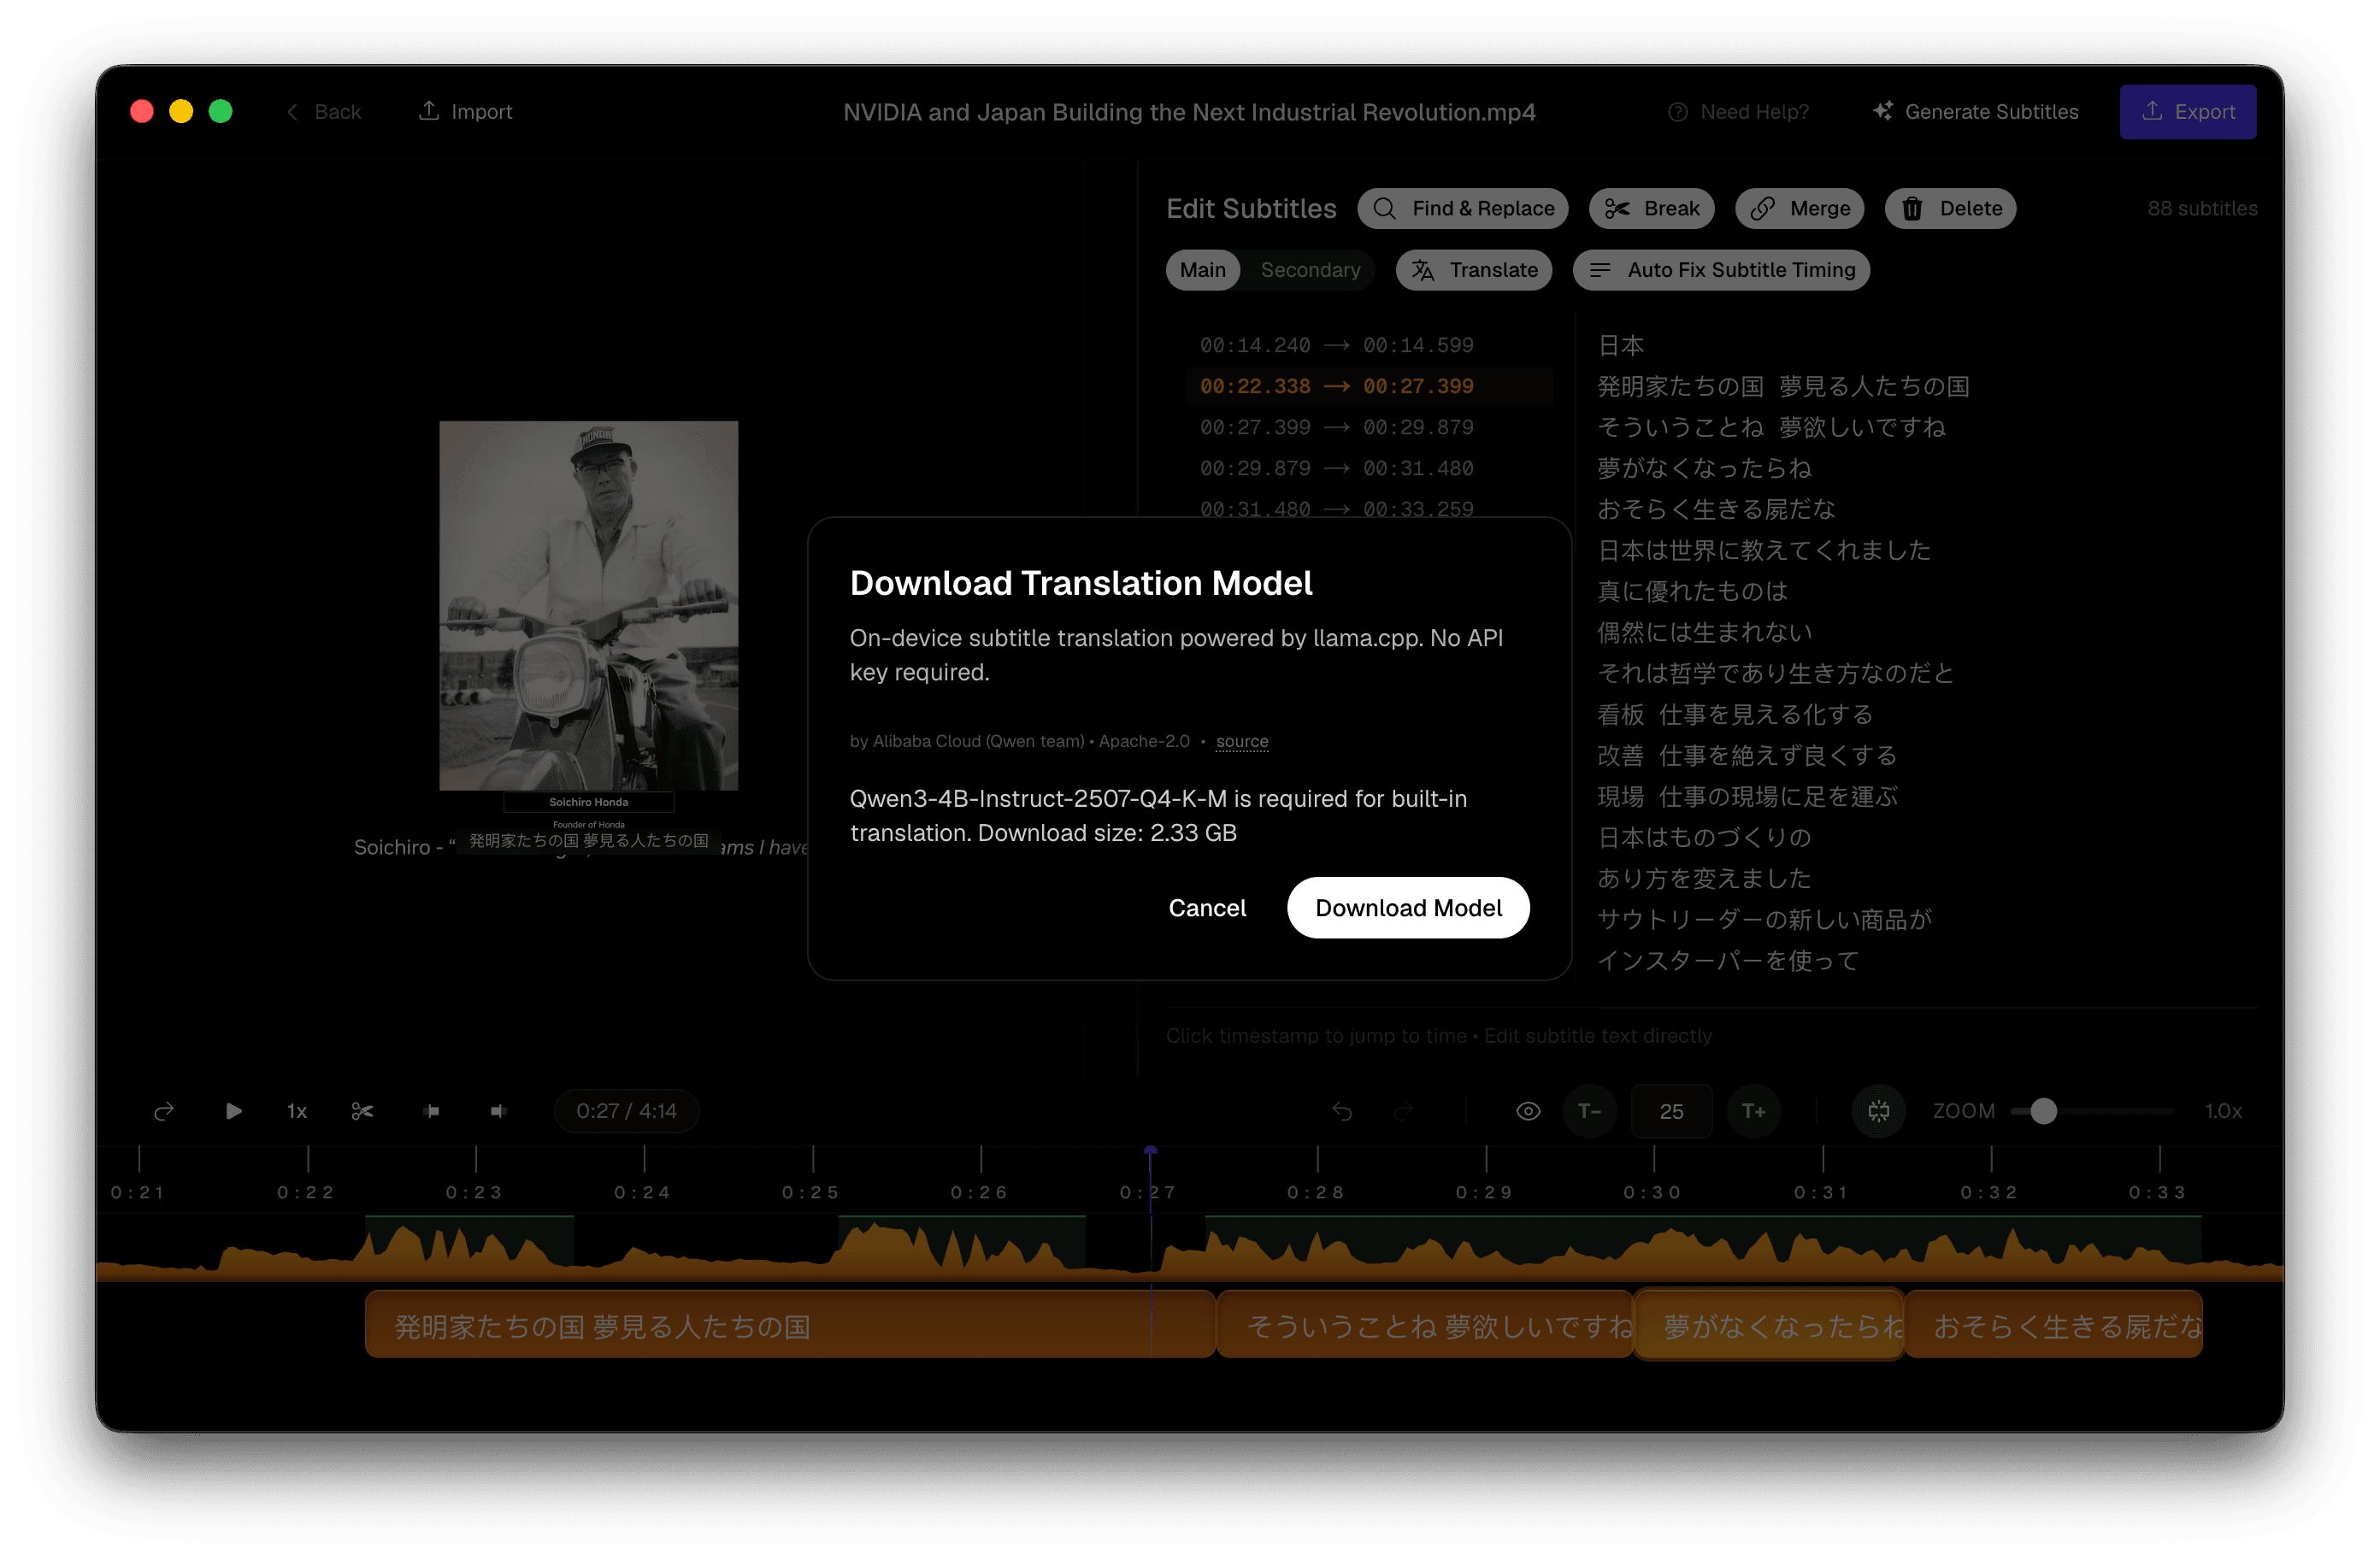The height and width of the screenshot is (1559, 2380).
Task: Click the undo arrow icon
Action: (x=1342, y=1111)
